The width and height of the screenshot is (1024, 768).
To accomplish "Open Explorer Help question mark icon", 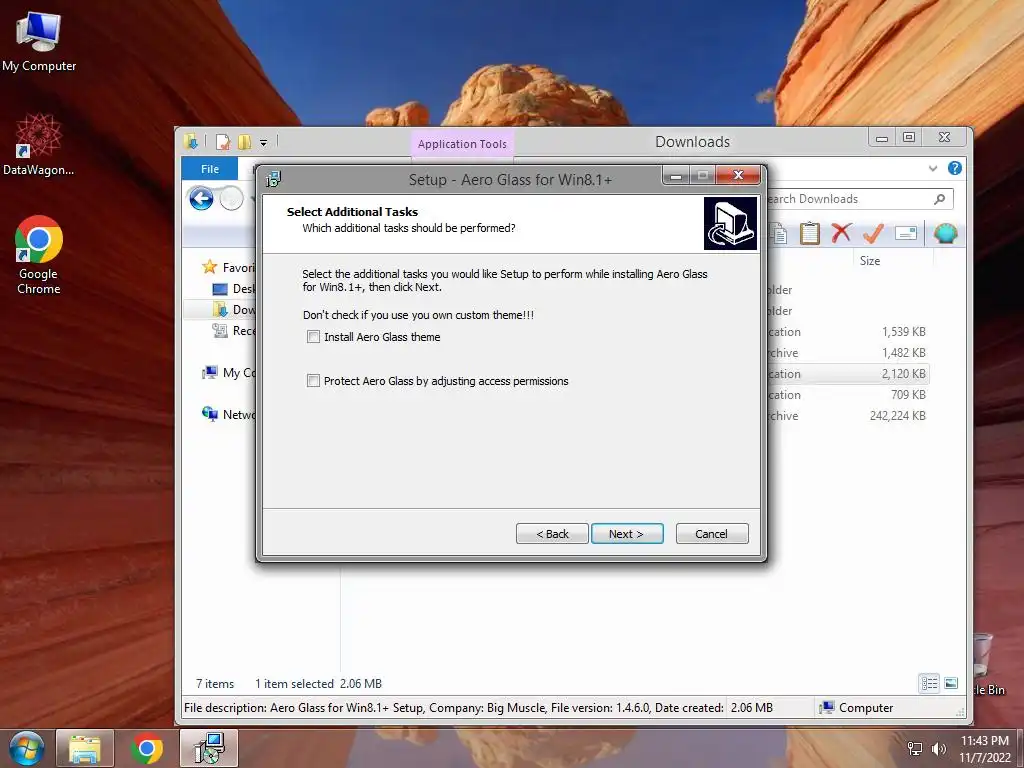I will coord(955,168).
